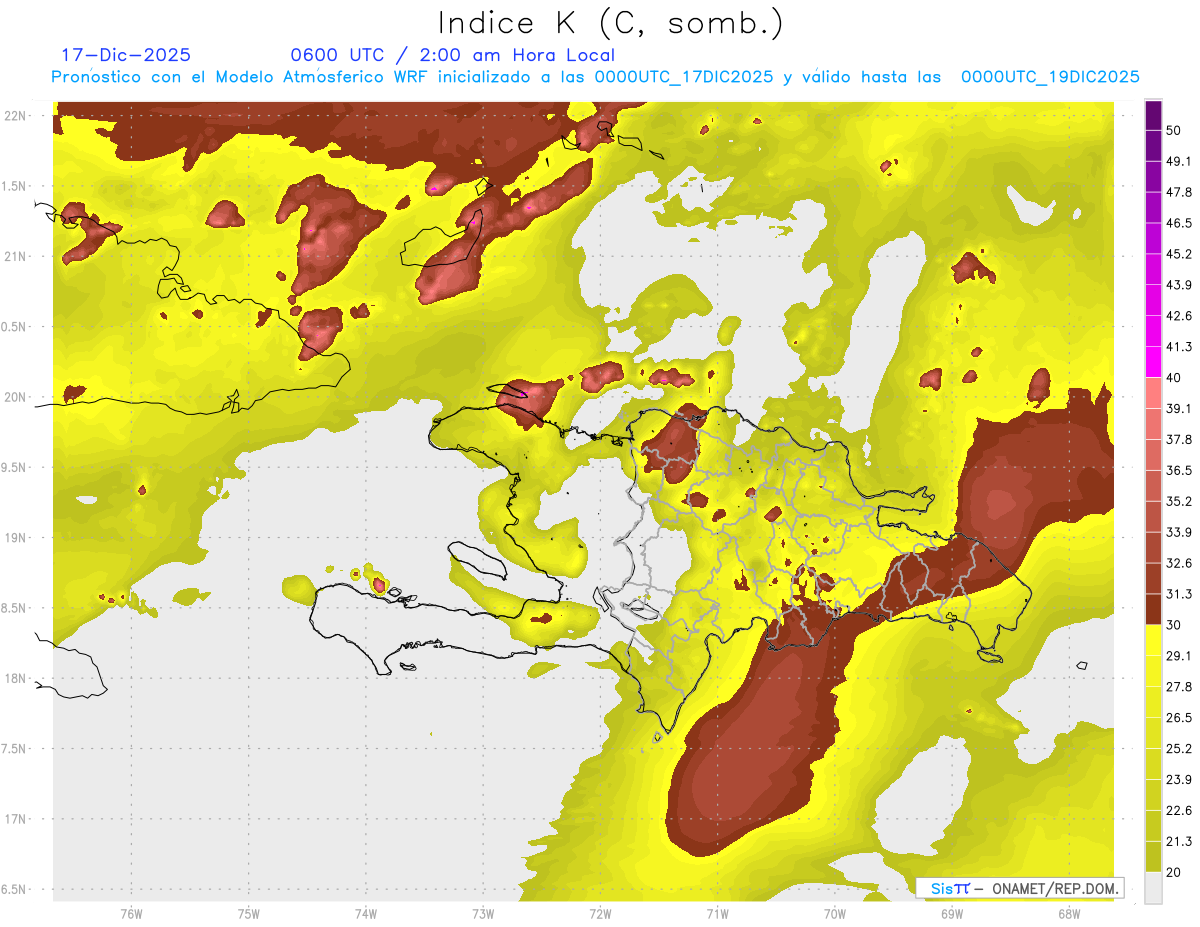The image size is (1200, 927).
Task: Select the '17-Dic-2025' date label
Action: point(126,55)
